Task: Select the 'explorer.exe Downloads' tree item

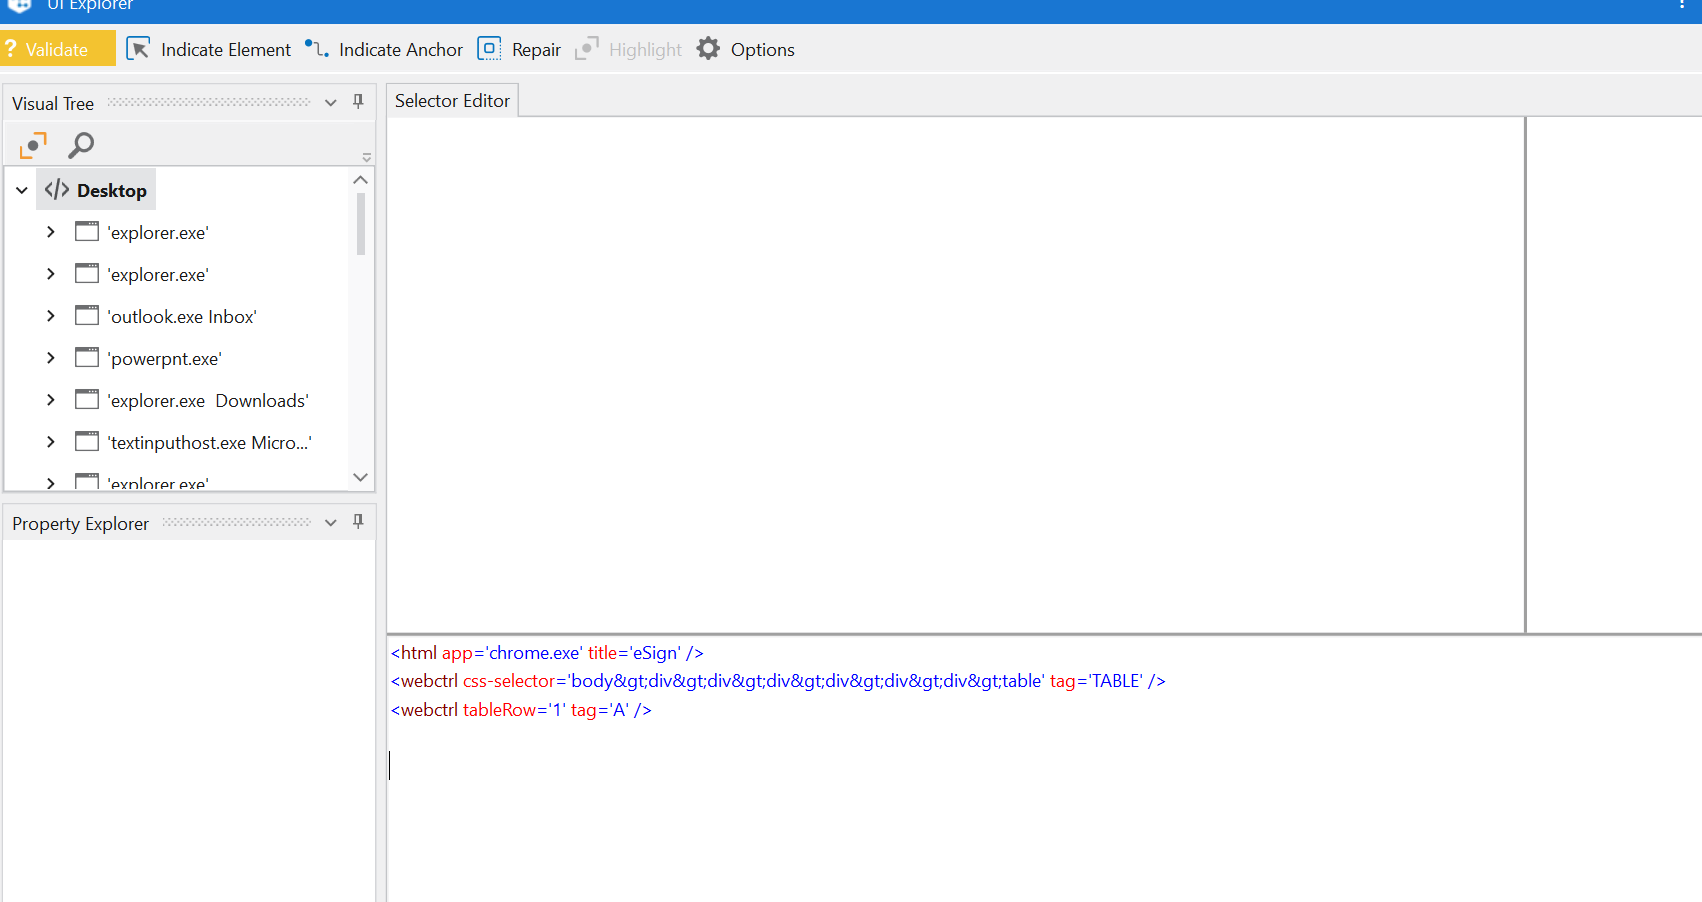Action: (208, 400)
